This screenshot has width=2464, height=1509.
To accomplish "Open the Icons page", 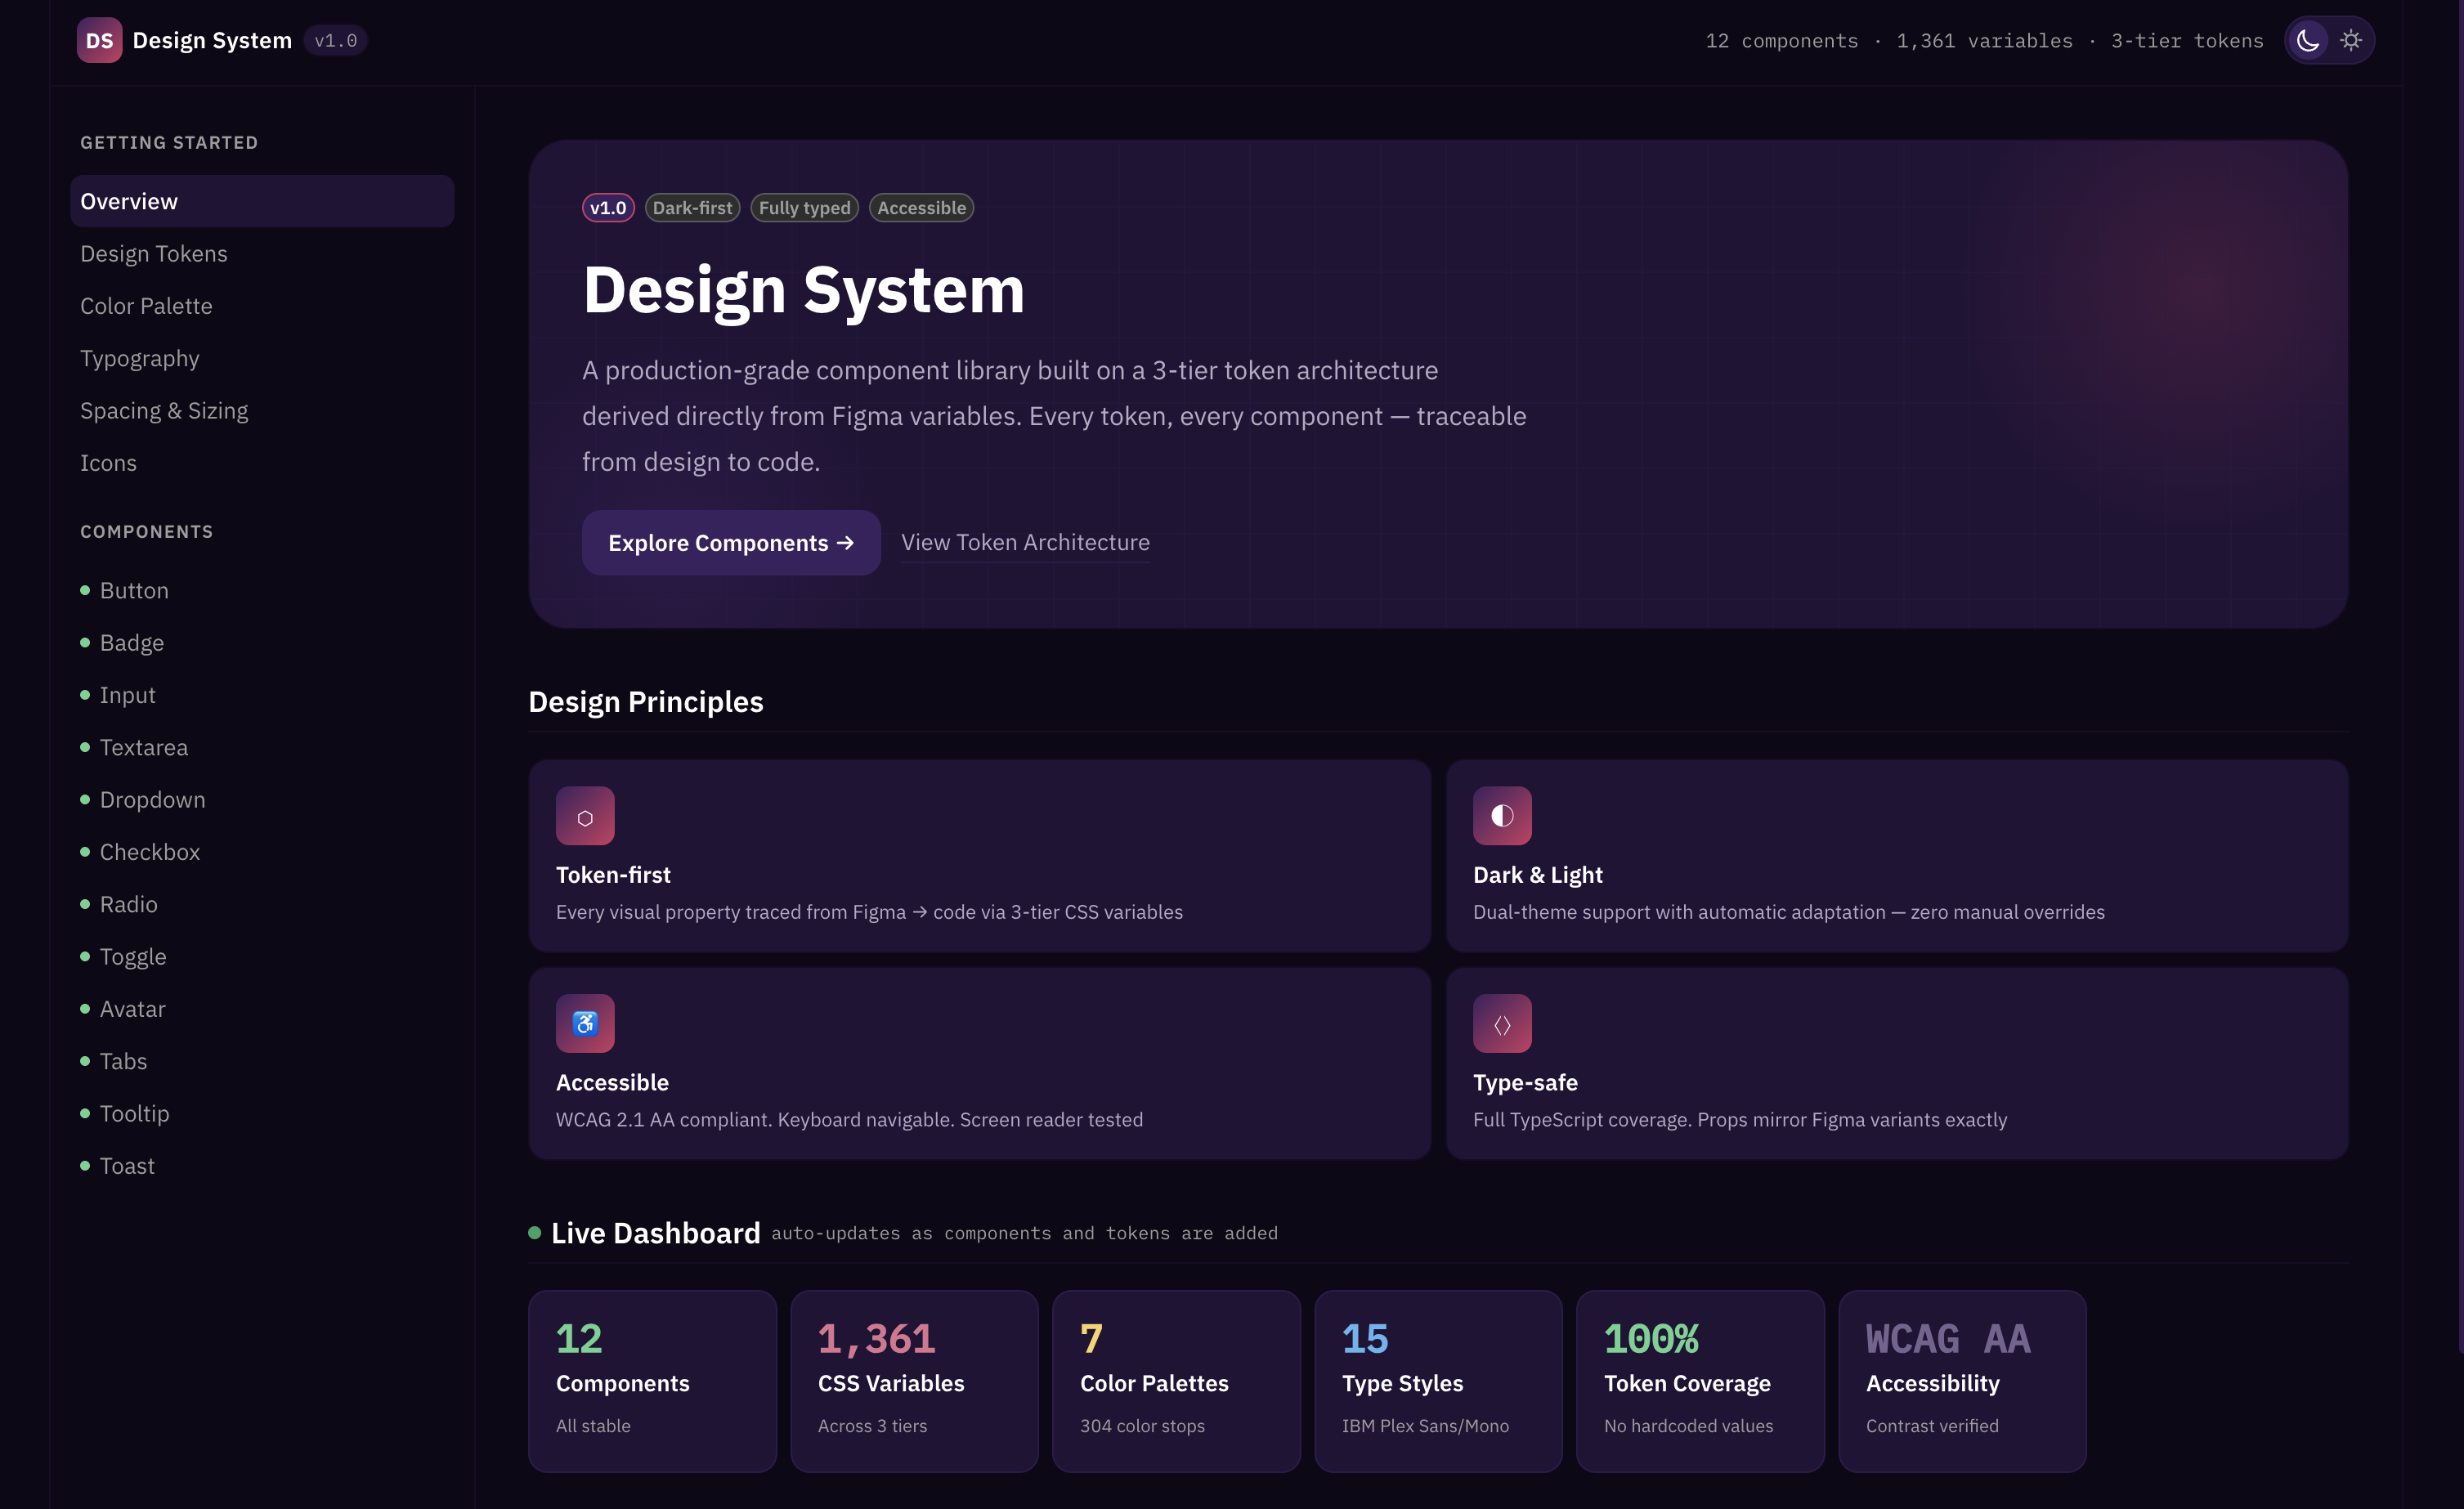I will click(262, 463).
